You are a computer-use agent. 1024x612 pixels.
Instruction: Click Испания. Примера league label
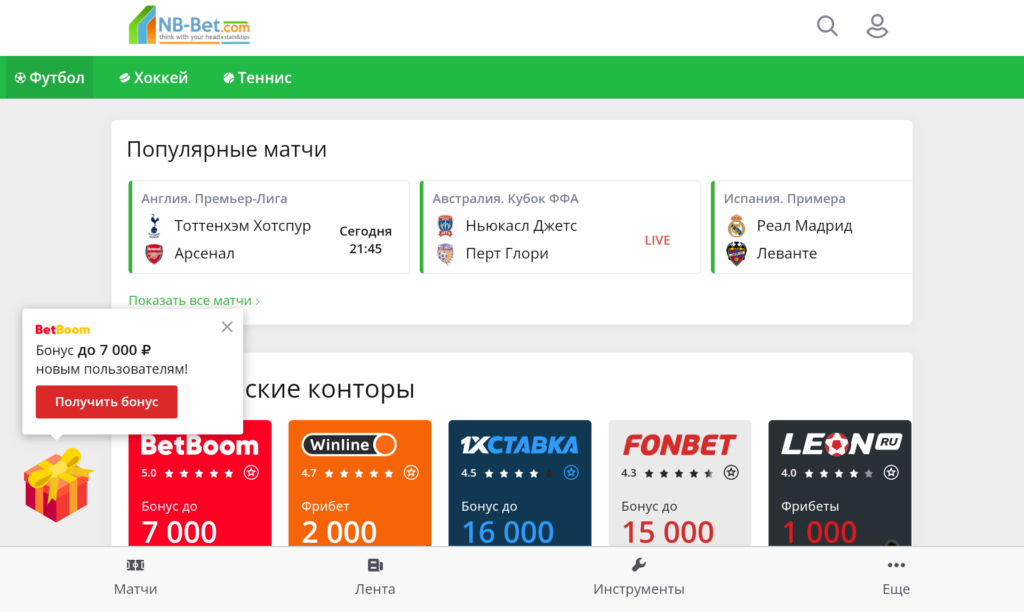point(784,199)
